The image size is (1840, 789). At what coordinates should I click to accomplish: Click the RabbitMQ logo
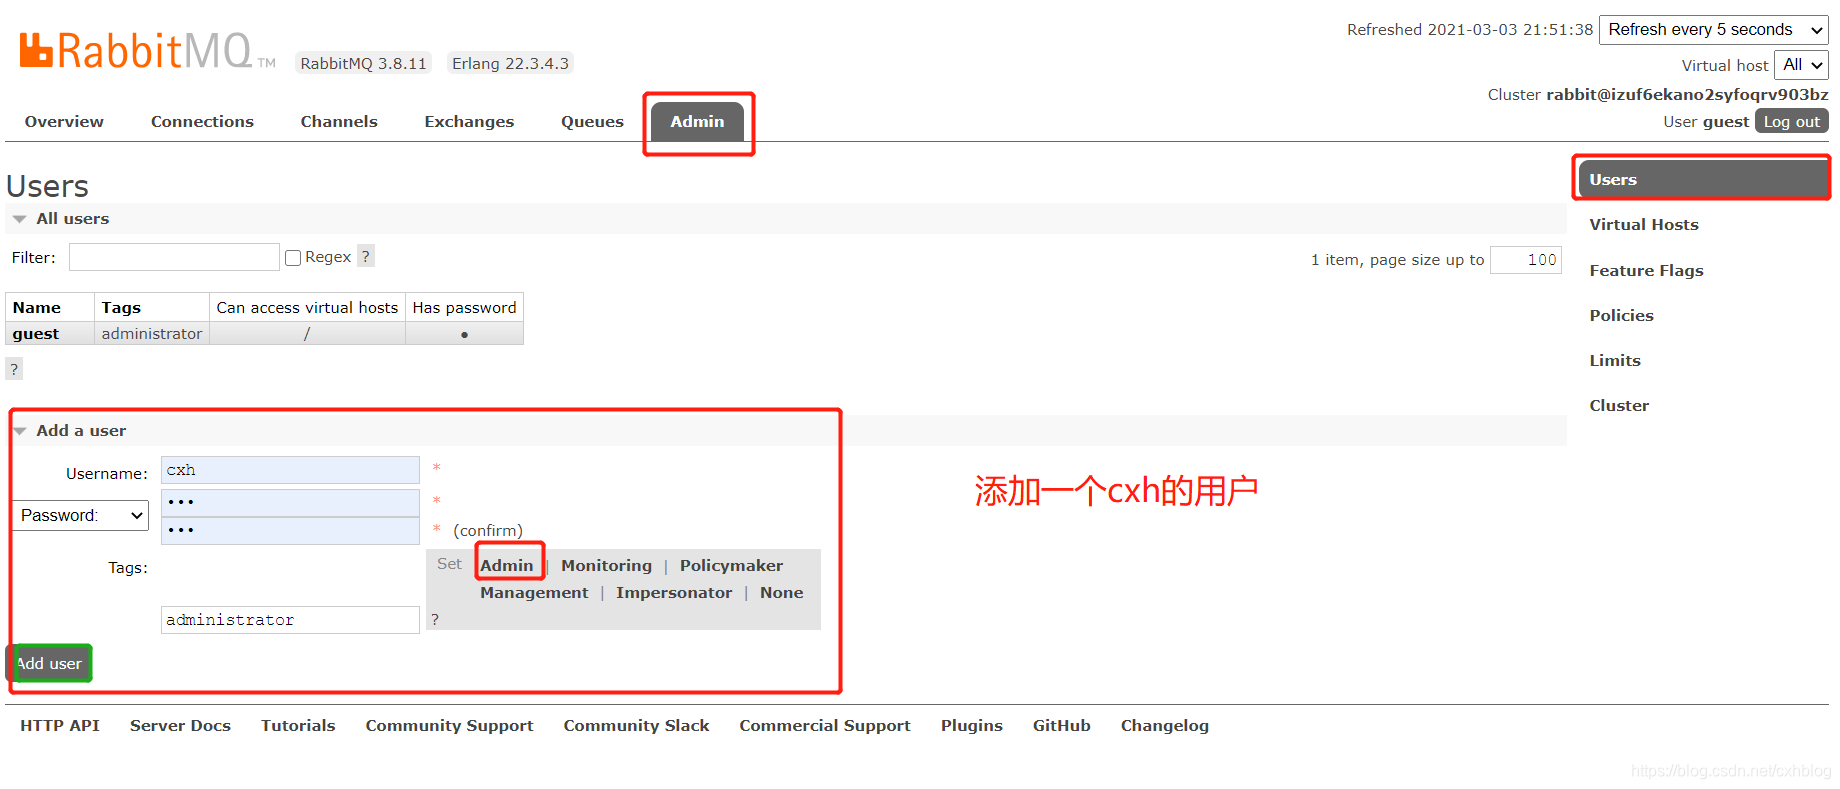[147, 50]
